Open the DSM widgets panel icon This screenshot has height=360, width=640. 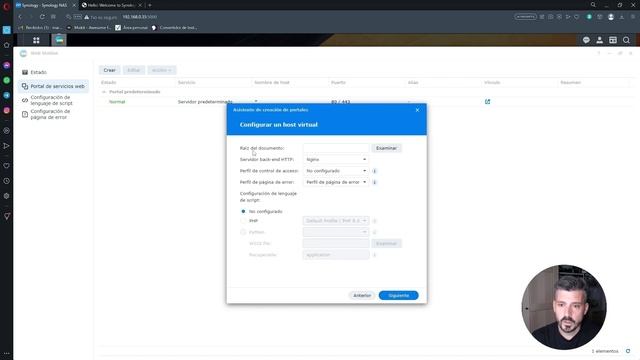[x=613, y=40]
